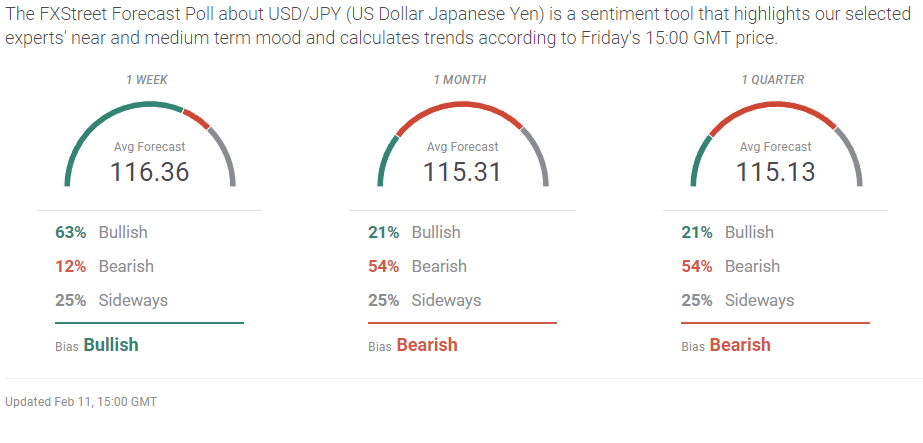Click the weekly Bias Bullish label
This screenshot has width=923, height=443.
click(98, 345)
